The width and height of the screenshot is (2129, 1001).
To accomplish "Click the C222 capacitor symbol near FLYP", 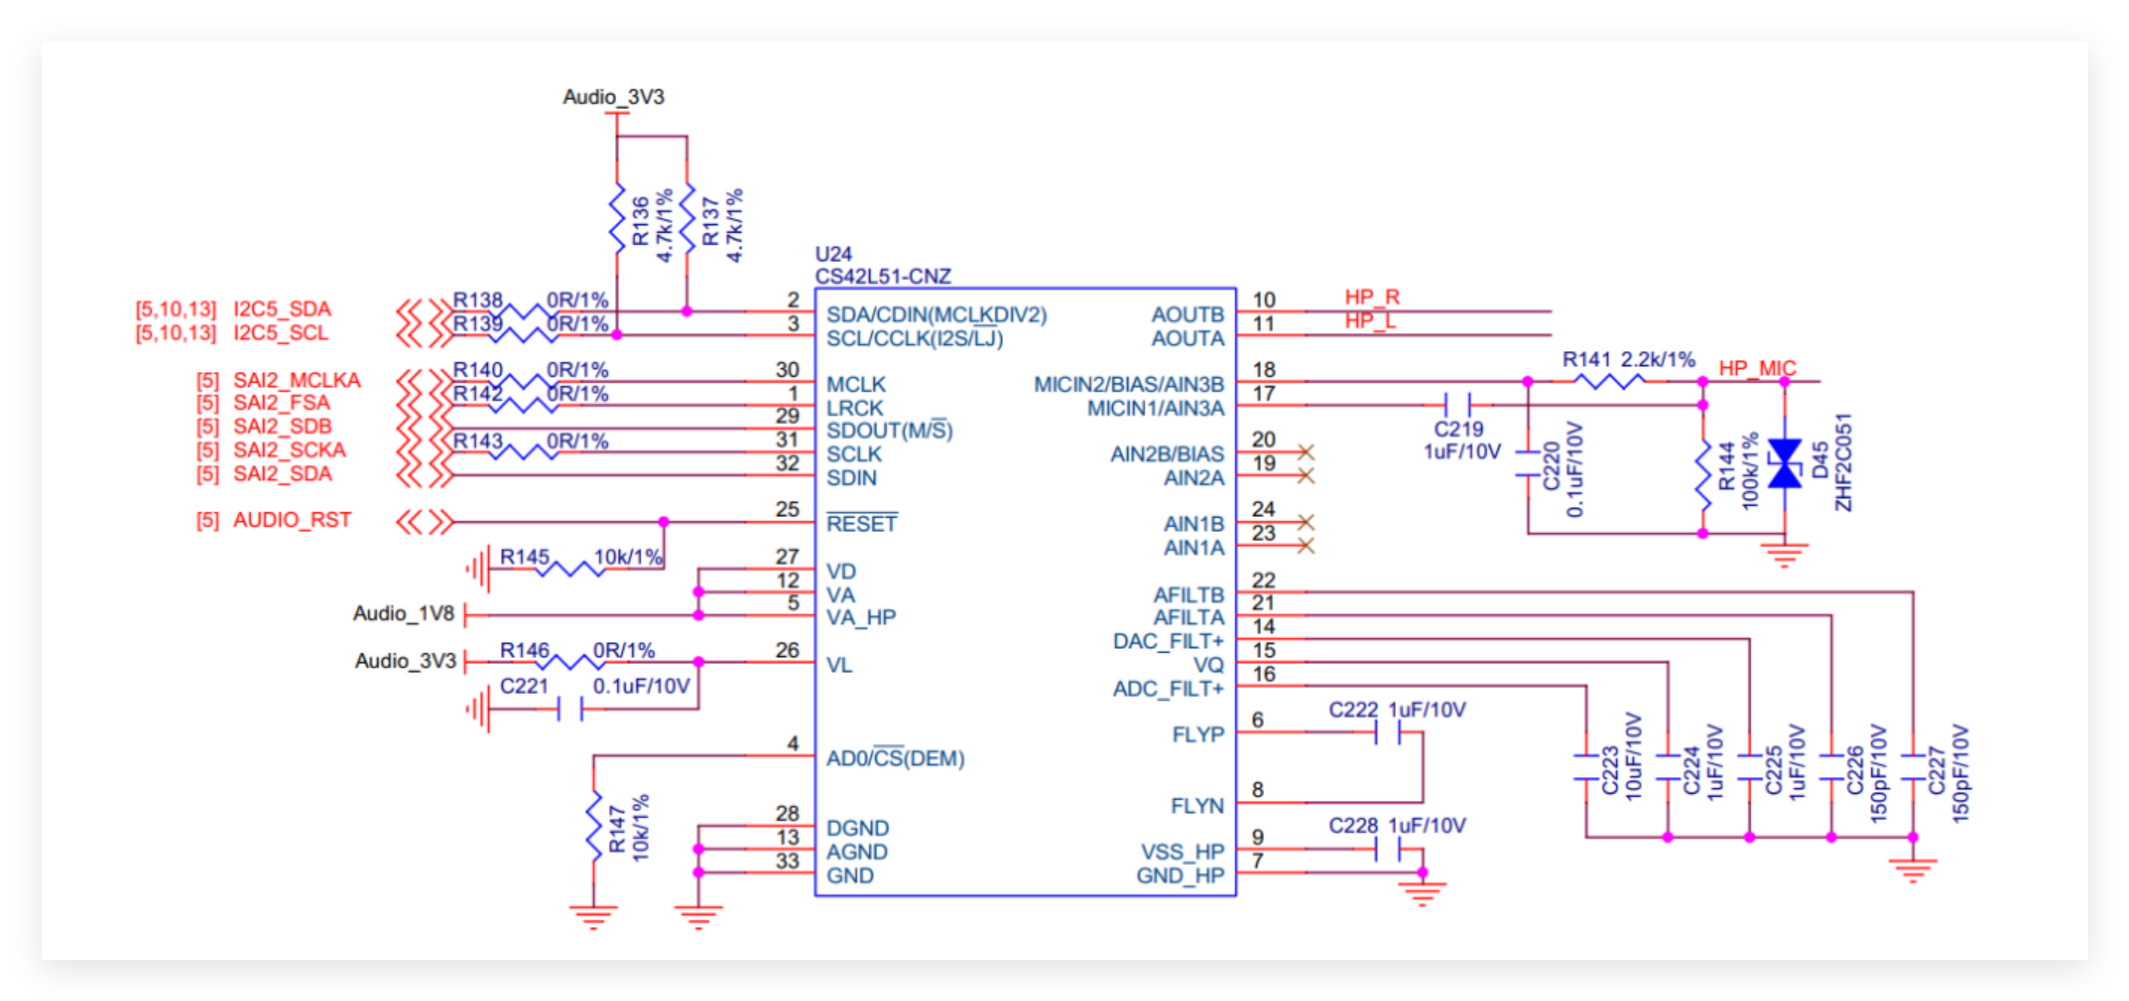I will click(x=1387, y=733).
